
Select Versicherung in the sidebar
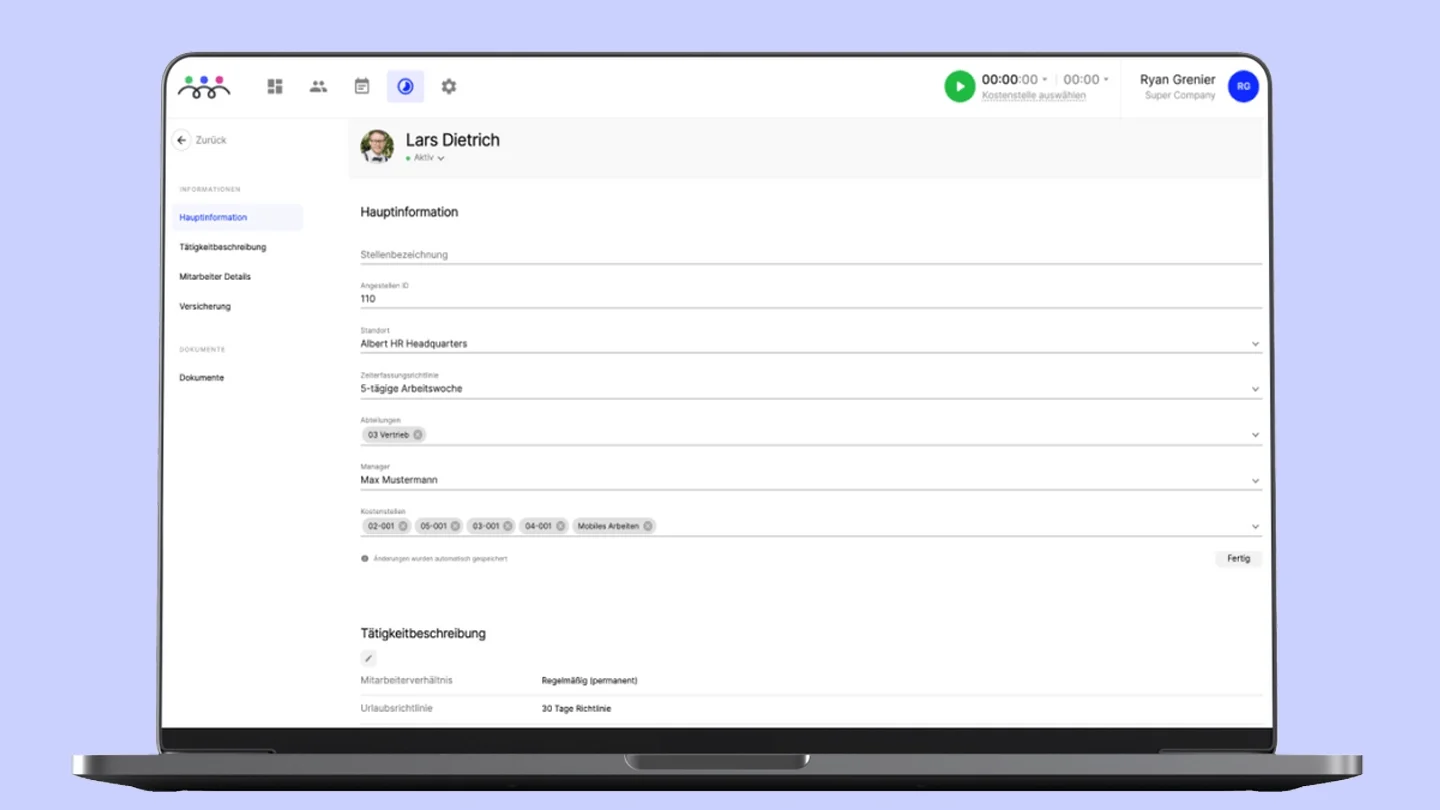click(x=205, y=306)
